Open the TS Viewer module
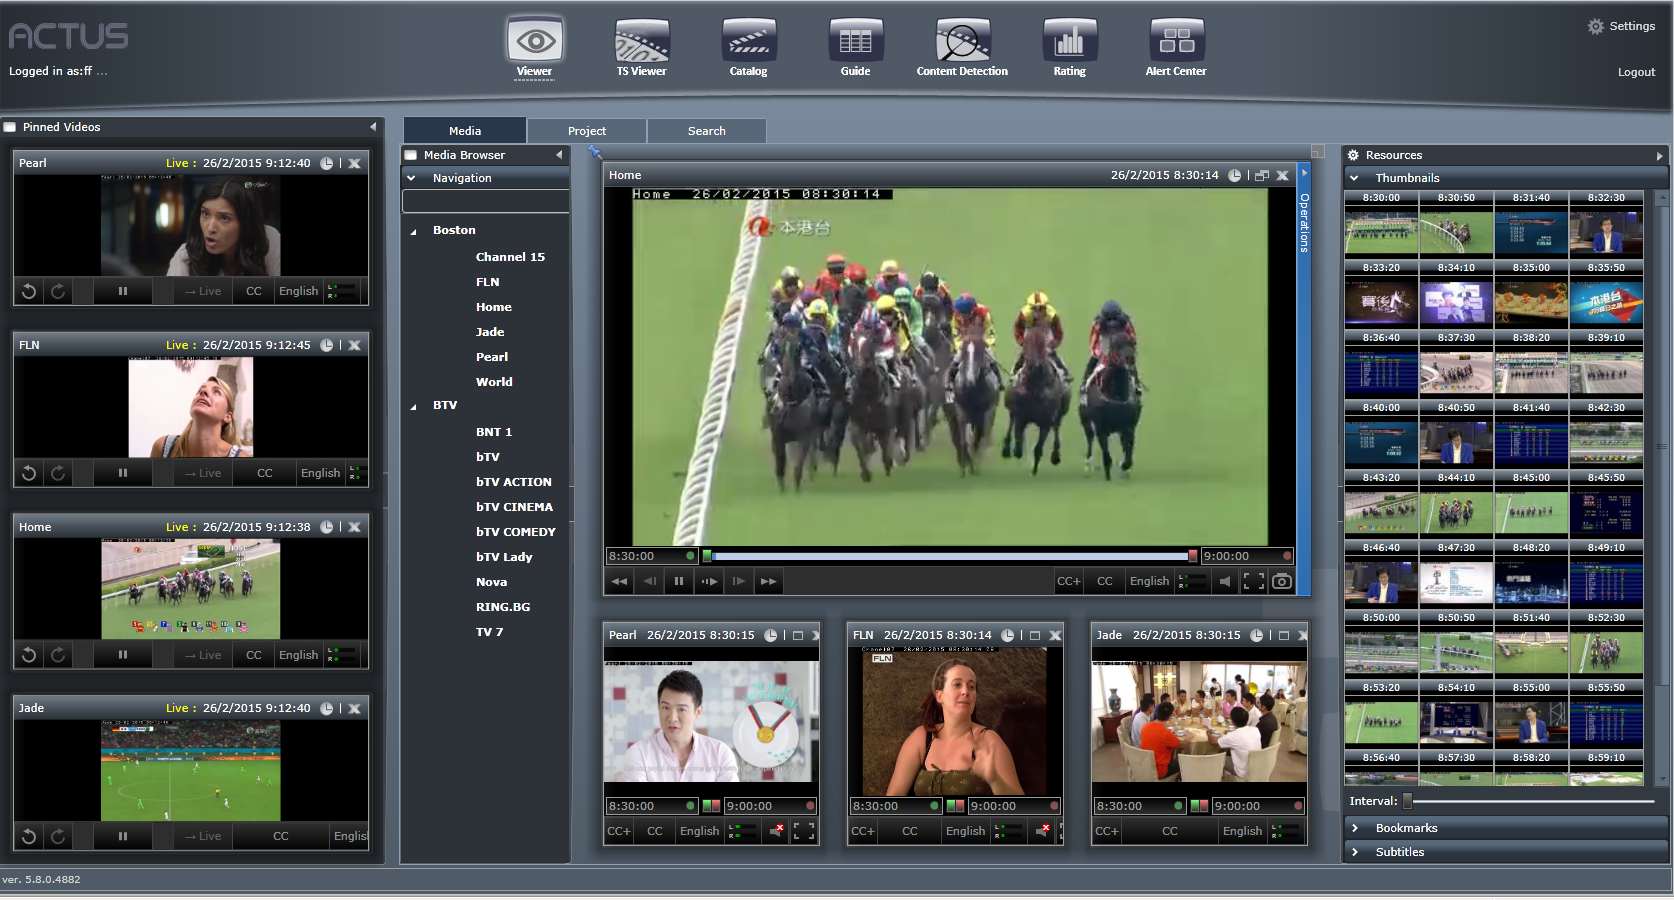Image resolution: width=1674 pixels, height=900 pixels. tap(641, 47)
